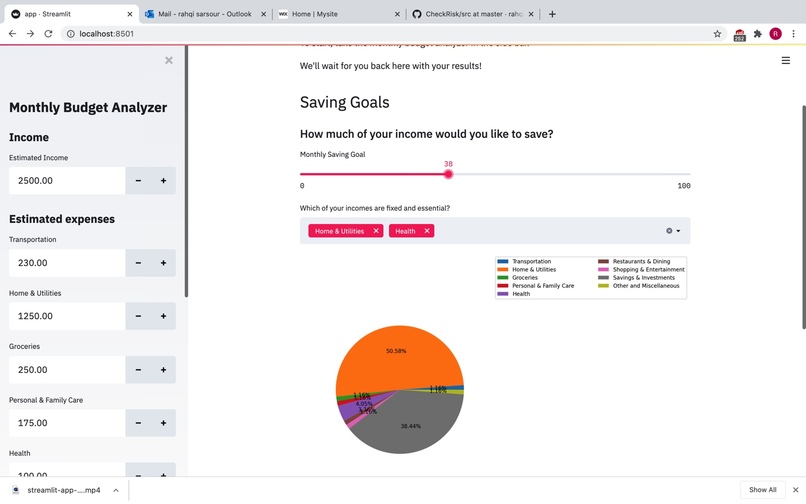Decrease Groceries expense
The width and height of the screenshot is (806, 504).
point(138,370)
